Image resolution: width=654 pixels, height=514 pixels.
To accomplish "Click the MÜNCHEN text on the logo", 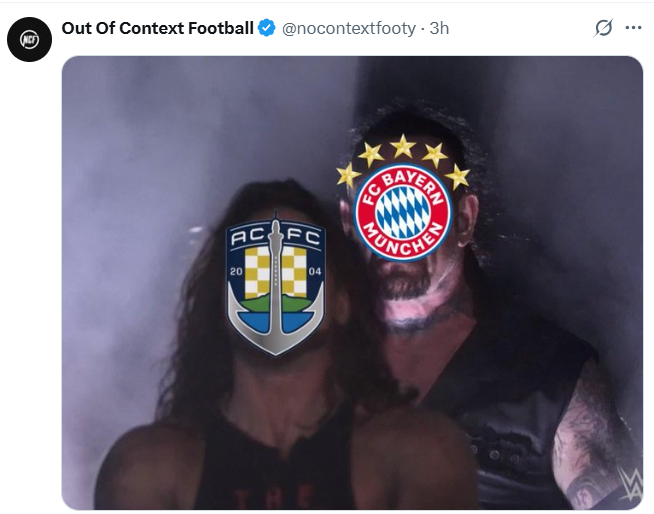I will click(401, 239).
